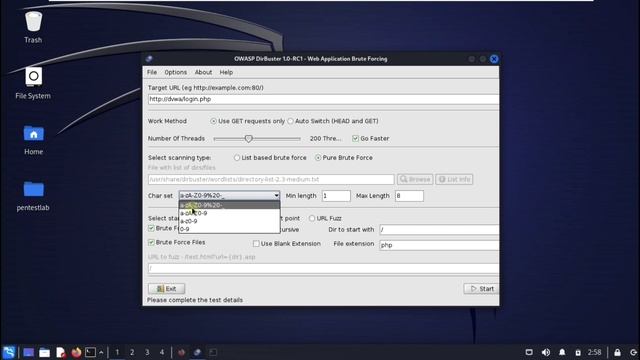Click the List Info button

click(454, 179)
